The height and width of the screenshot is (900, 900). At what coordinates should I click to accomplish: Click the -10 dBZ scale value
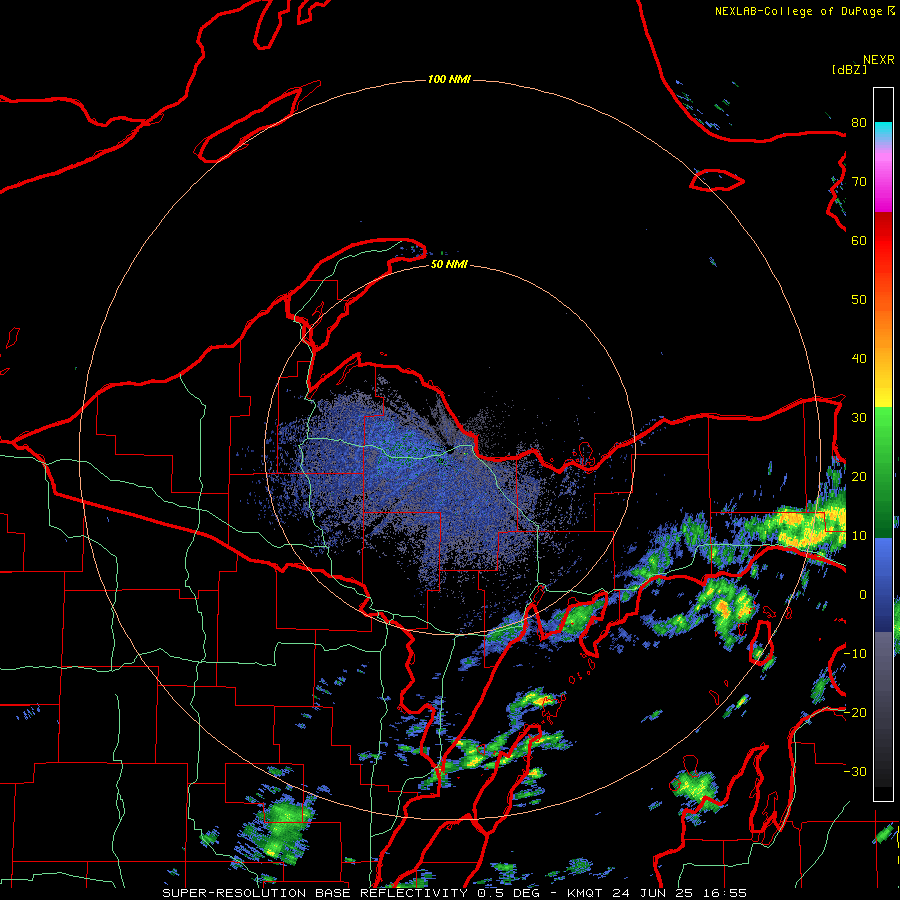point(855,654)
